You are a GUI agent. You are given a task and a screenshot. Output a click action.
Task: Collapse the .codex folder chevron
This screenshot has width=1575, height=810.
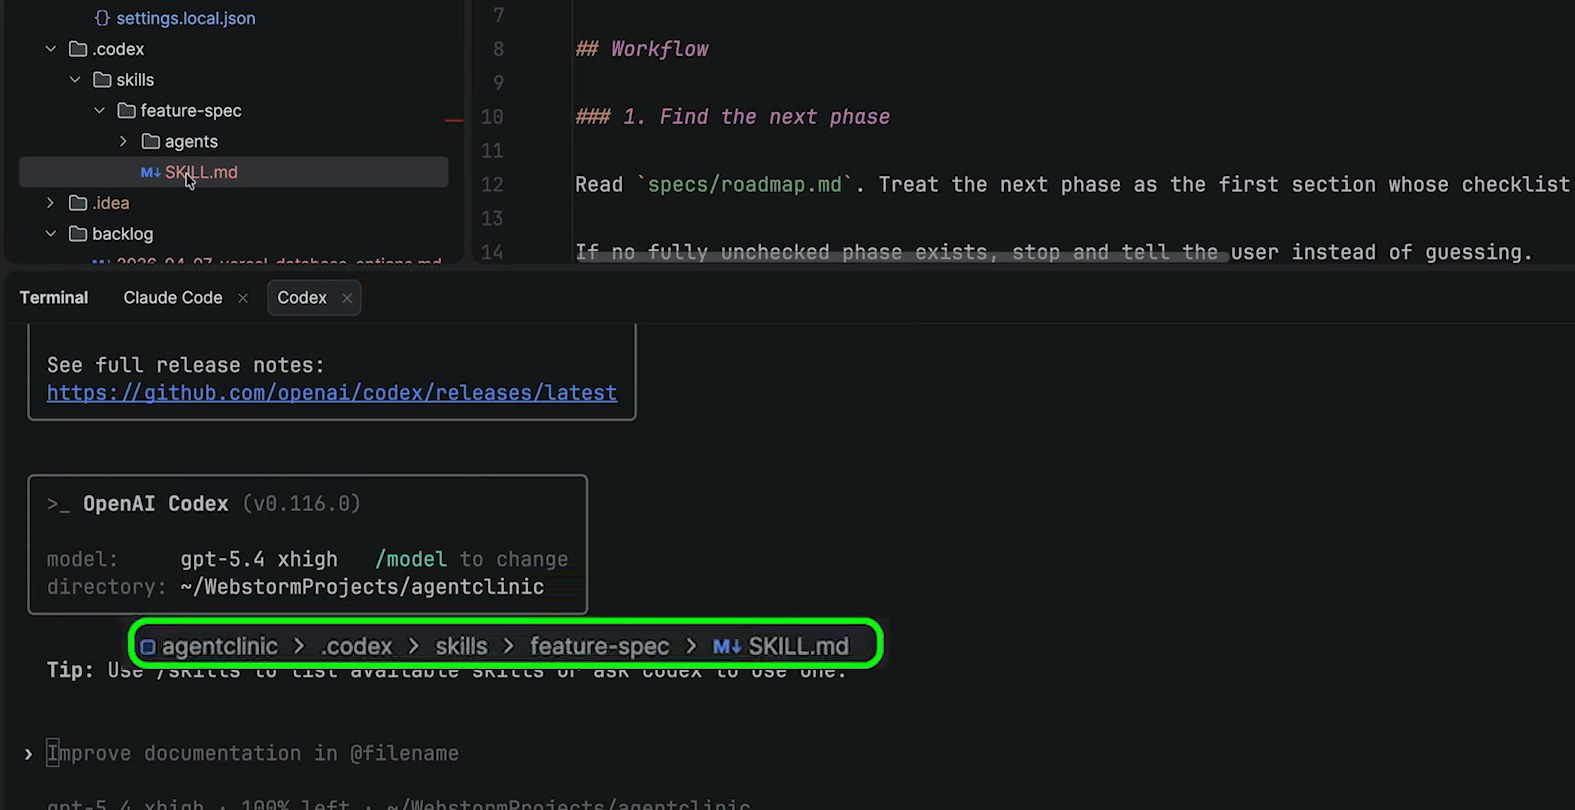click(x=51, y=49)
